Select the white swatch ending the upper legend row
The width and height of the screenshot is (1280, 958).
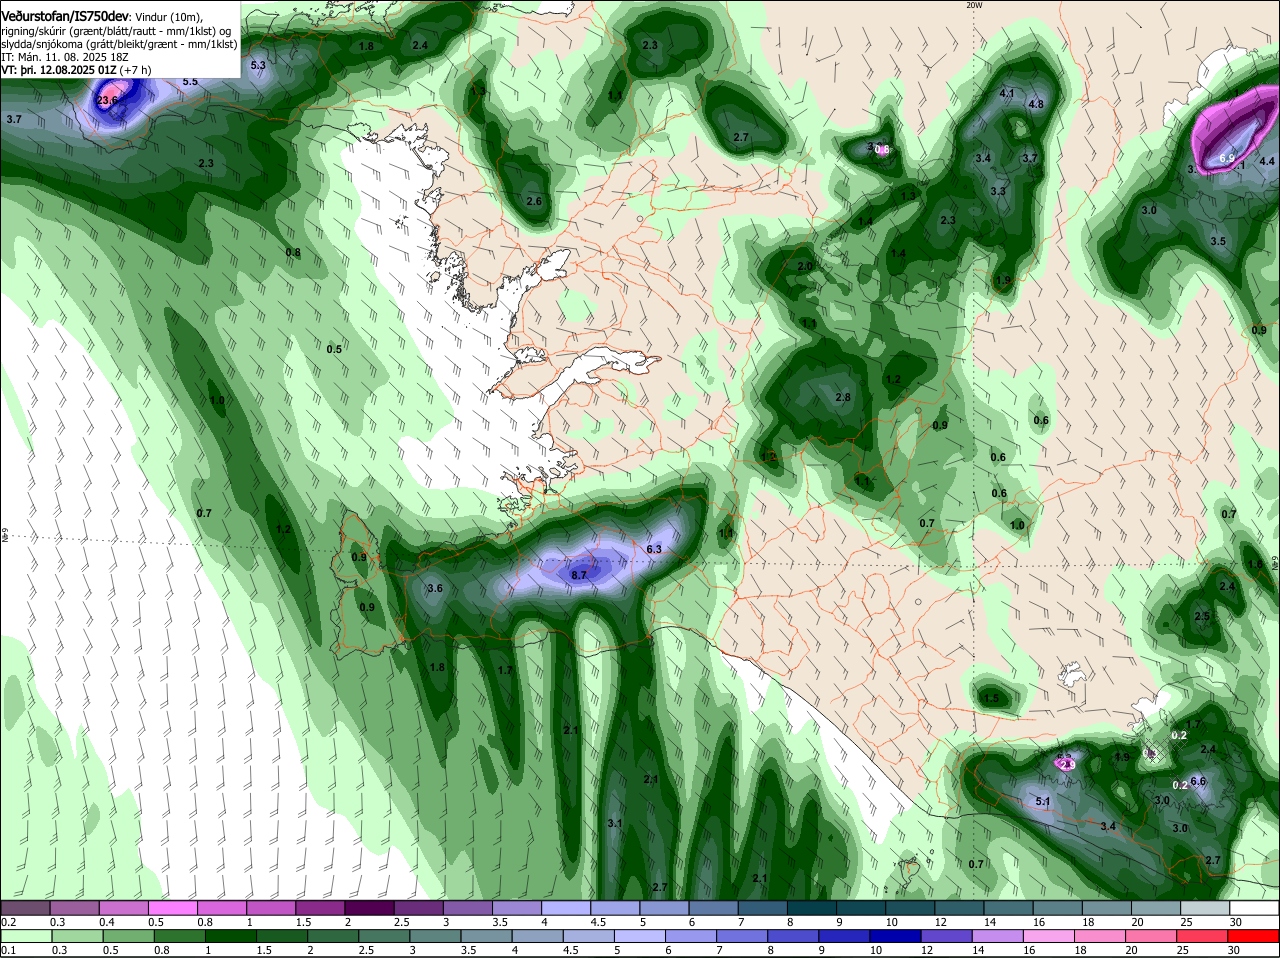click(1254, 907)
